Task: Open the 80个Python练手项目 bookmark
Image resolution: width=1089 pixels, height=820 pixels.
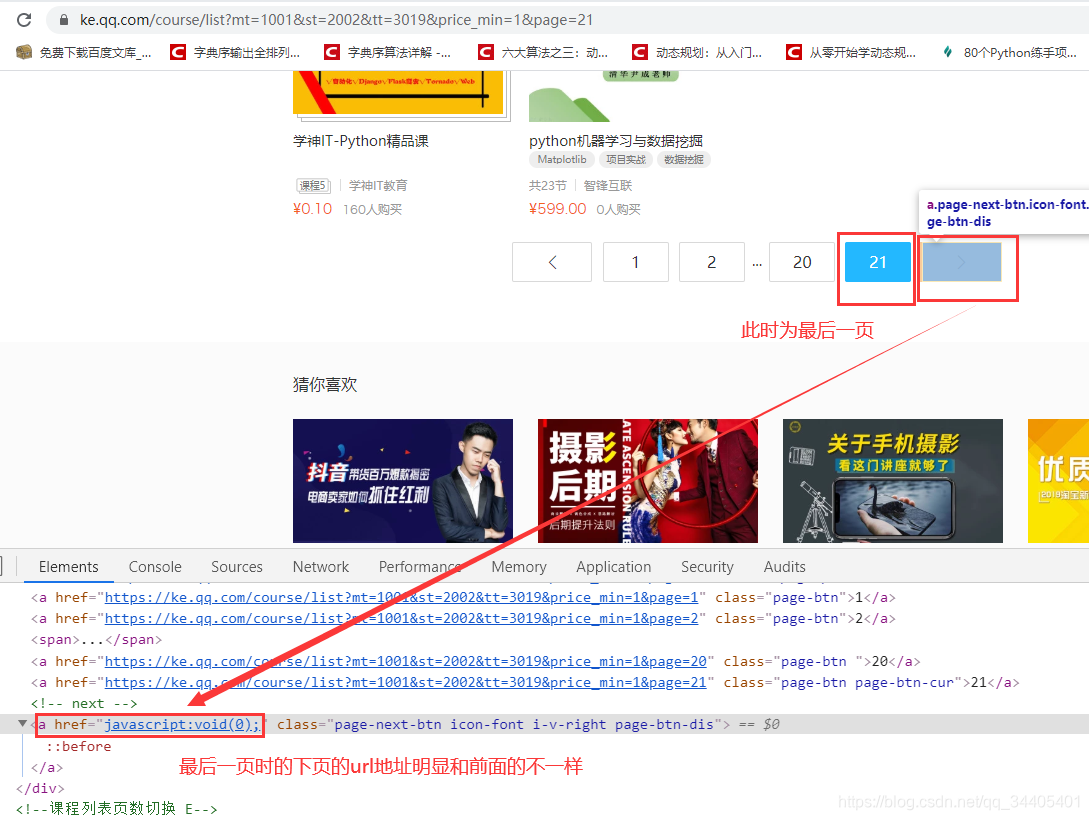Action: click(x=1009, y=52)
